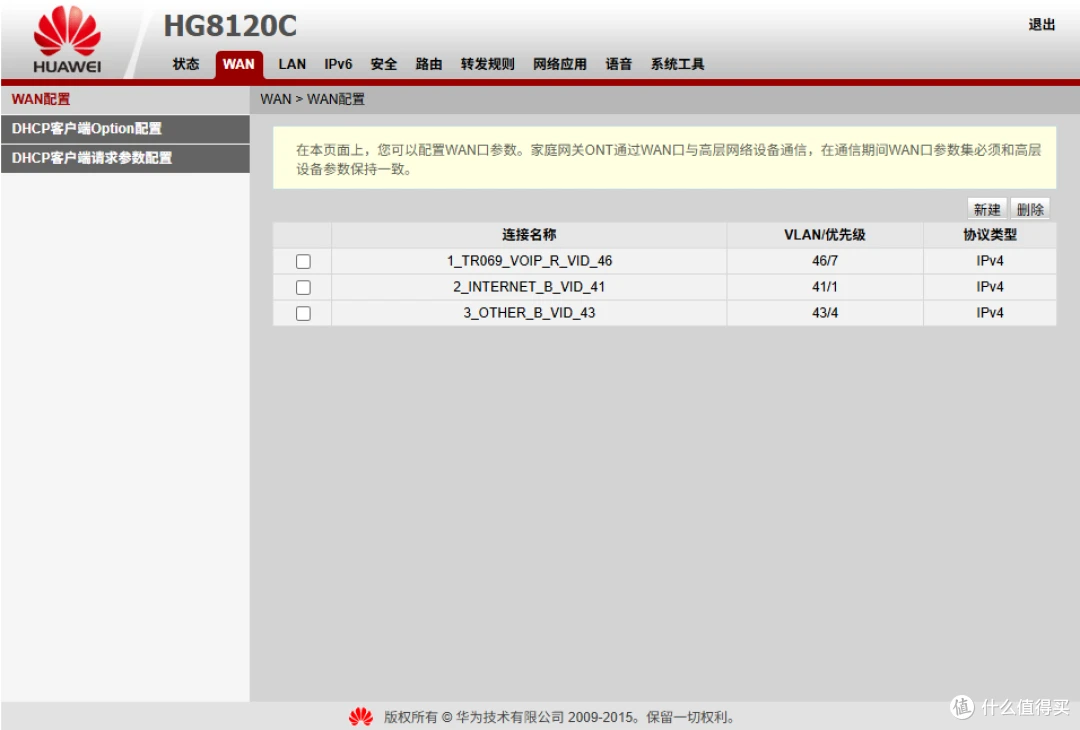Viewport: 1080px width, 730px height.
Task: Open the 路由 routing tab
Action: tap(428, 64)
